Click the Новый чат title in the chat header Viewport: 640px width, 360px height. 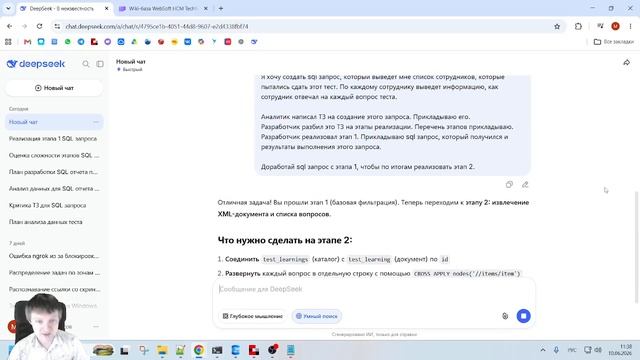[131, 62]
